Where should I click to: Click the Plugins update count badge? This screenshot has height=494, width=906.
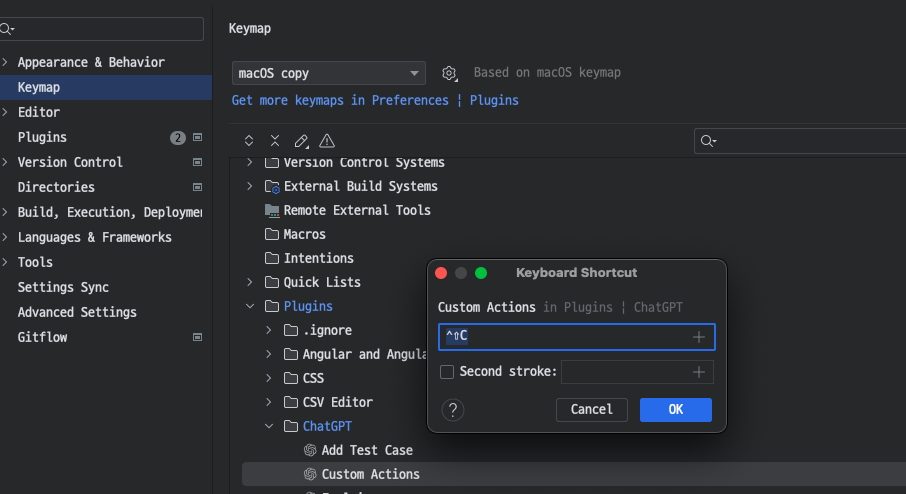[178, 138]
